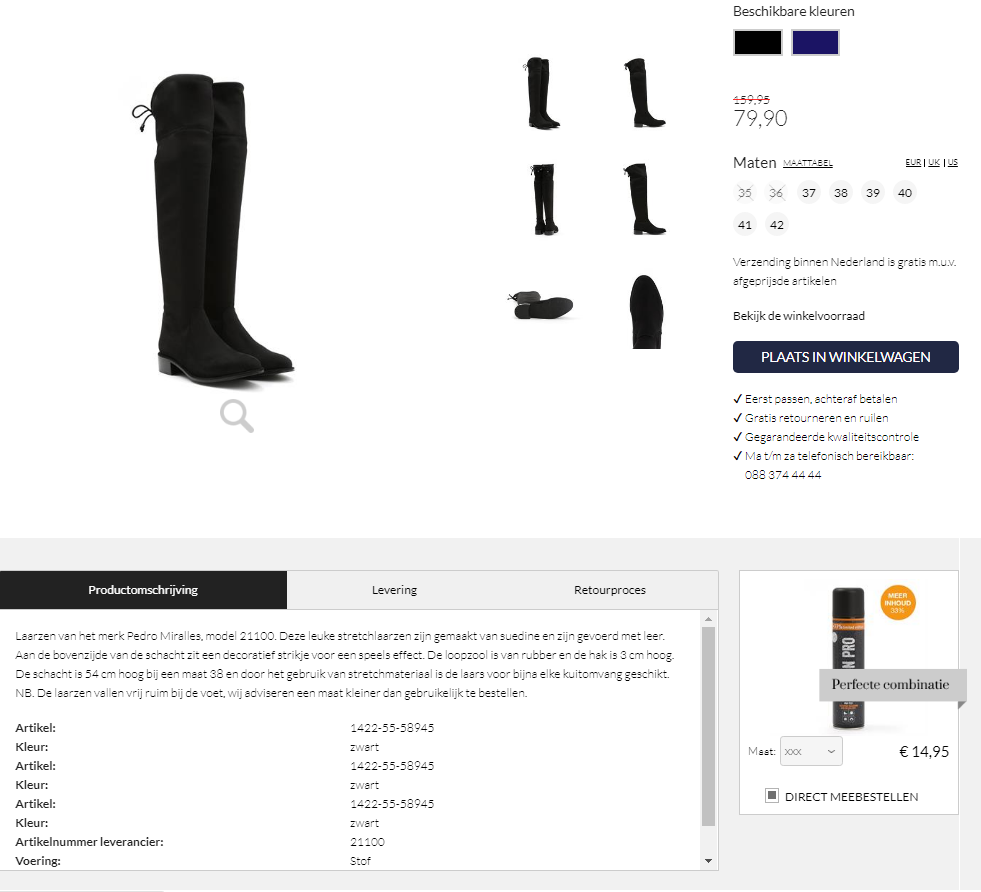Open the Maat size dropdown
The image size is (981, 892).
point(811,751)
